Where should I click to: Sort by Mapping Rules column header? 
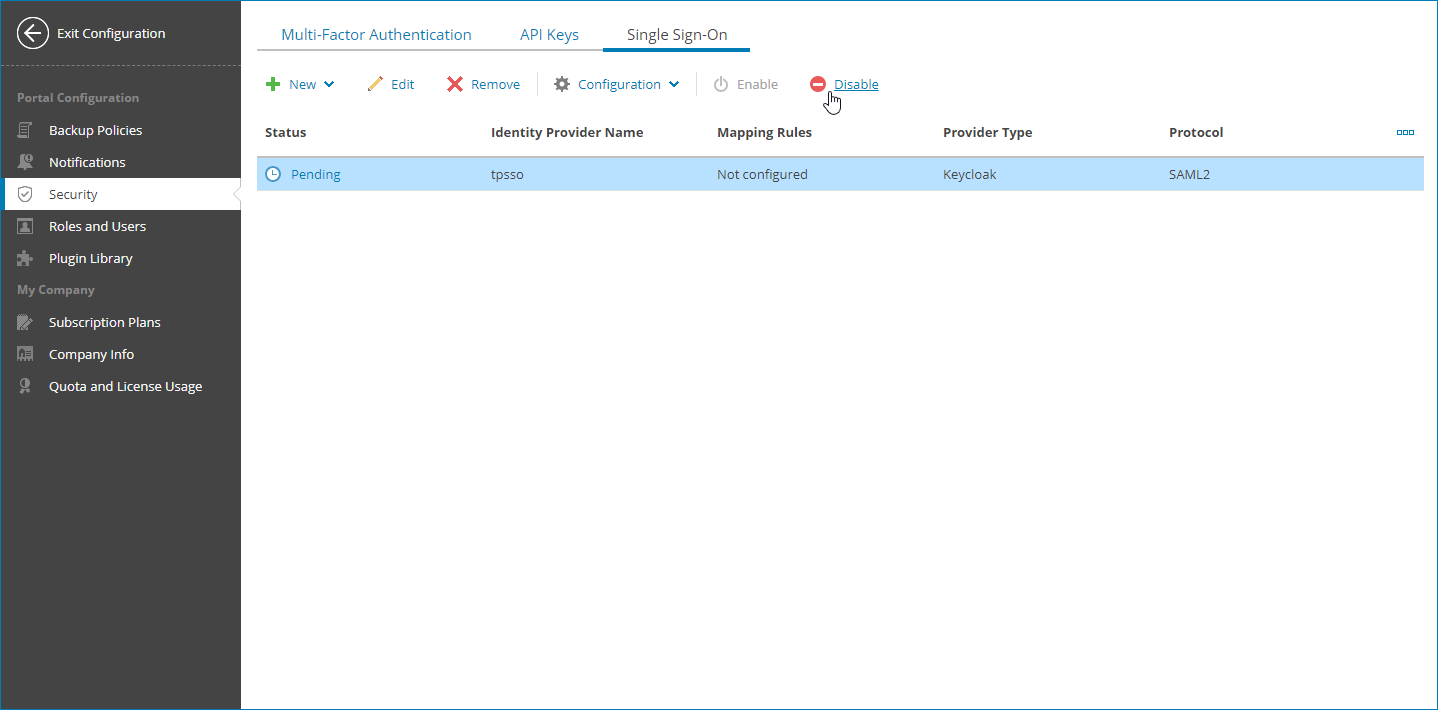coord(765,132)
